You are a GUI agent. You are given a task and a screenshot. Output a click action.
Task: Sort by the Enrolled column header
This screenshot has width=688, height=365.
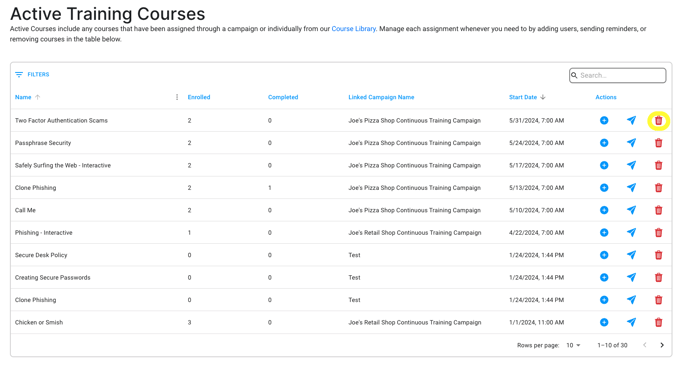click(199, 97)
